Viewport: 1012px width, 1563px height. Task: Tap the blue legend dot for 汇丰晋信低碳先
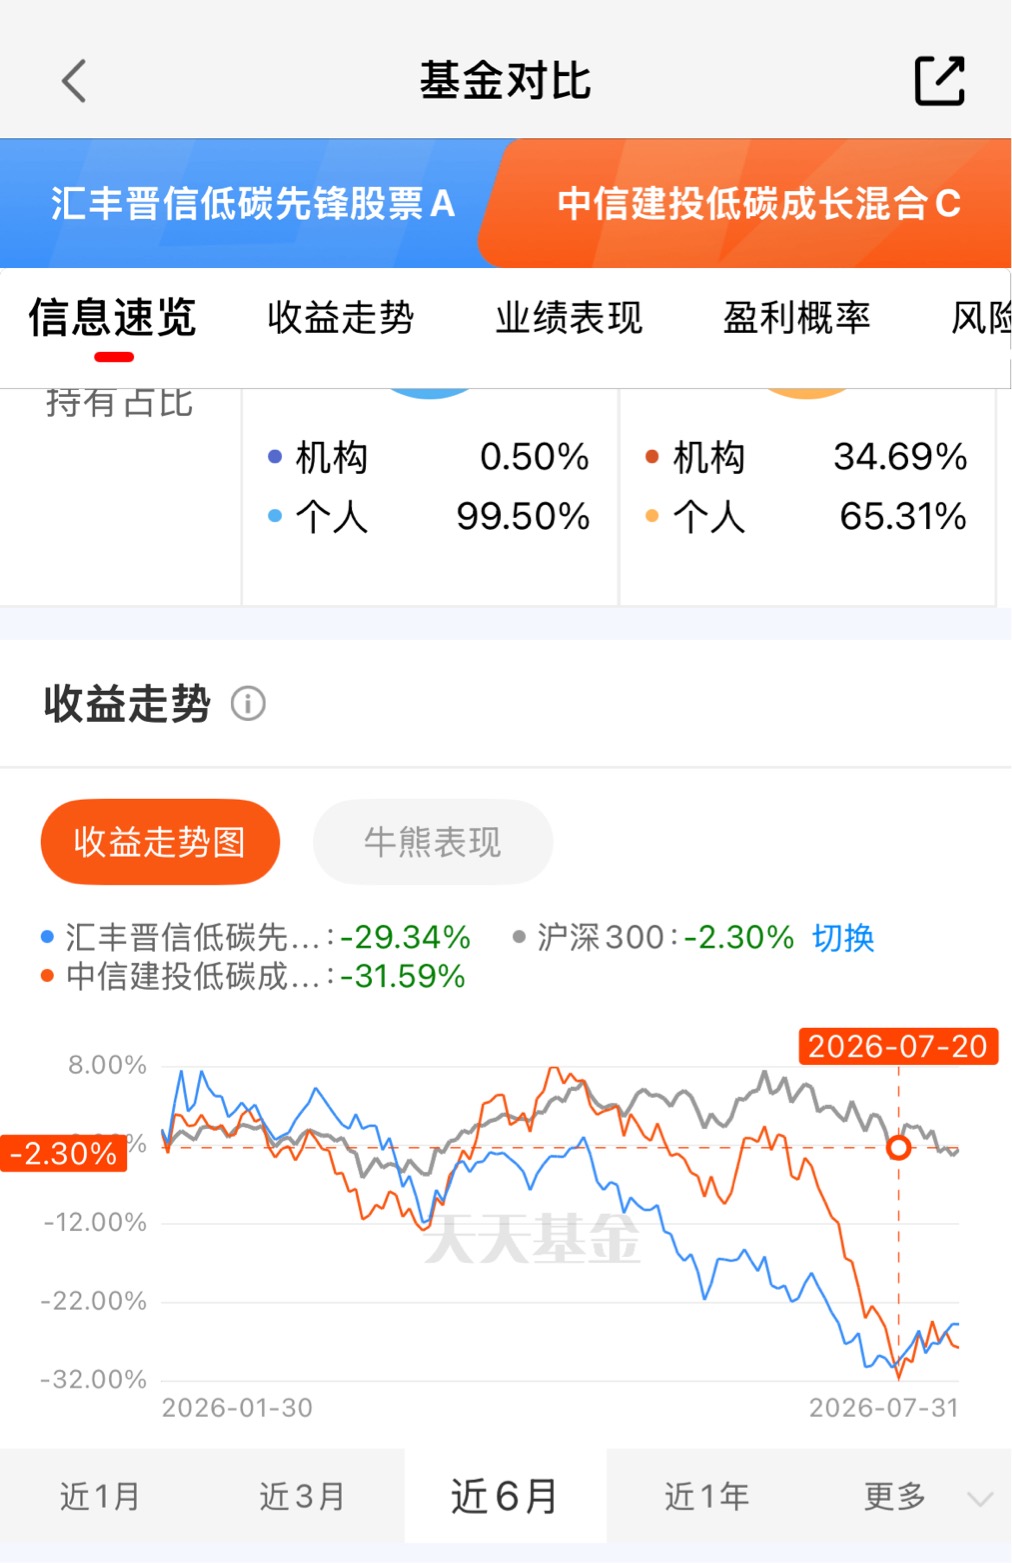47,937
